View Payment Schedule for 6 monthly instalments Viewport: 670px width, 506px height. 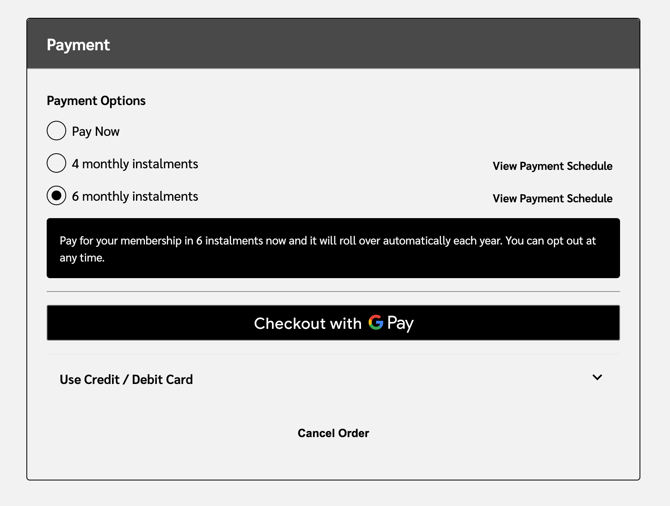pos(552,198)
